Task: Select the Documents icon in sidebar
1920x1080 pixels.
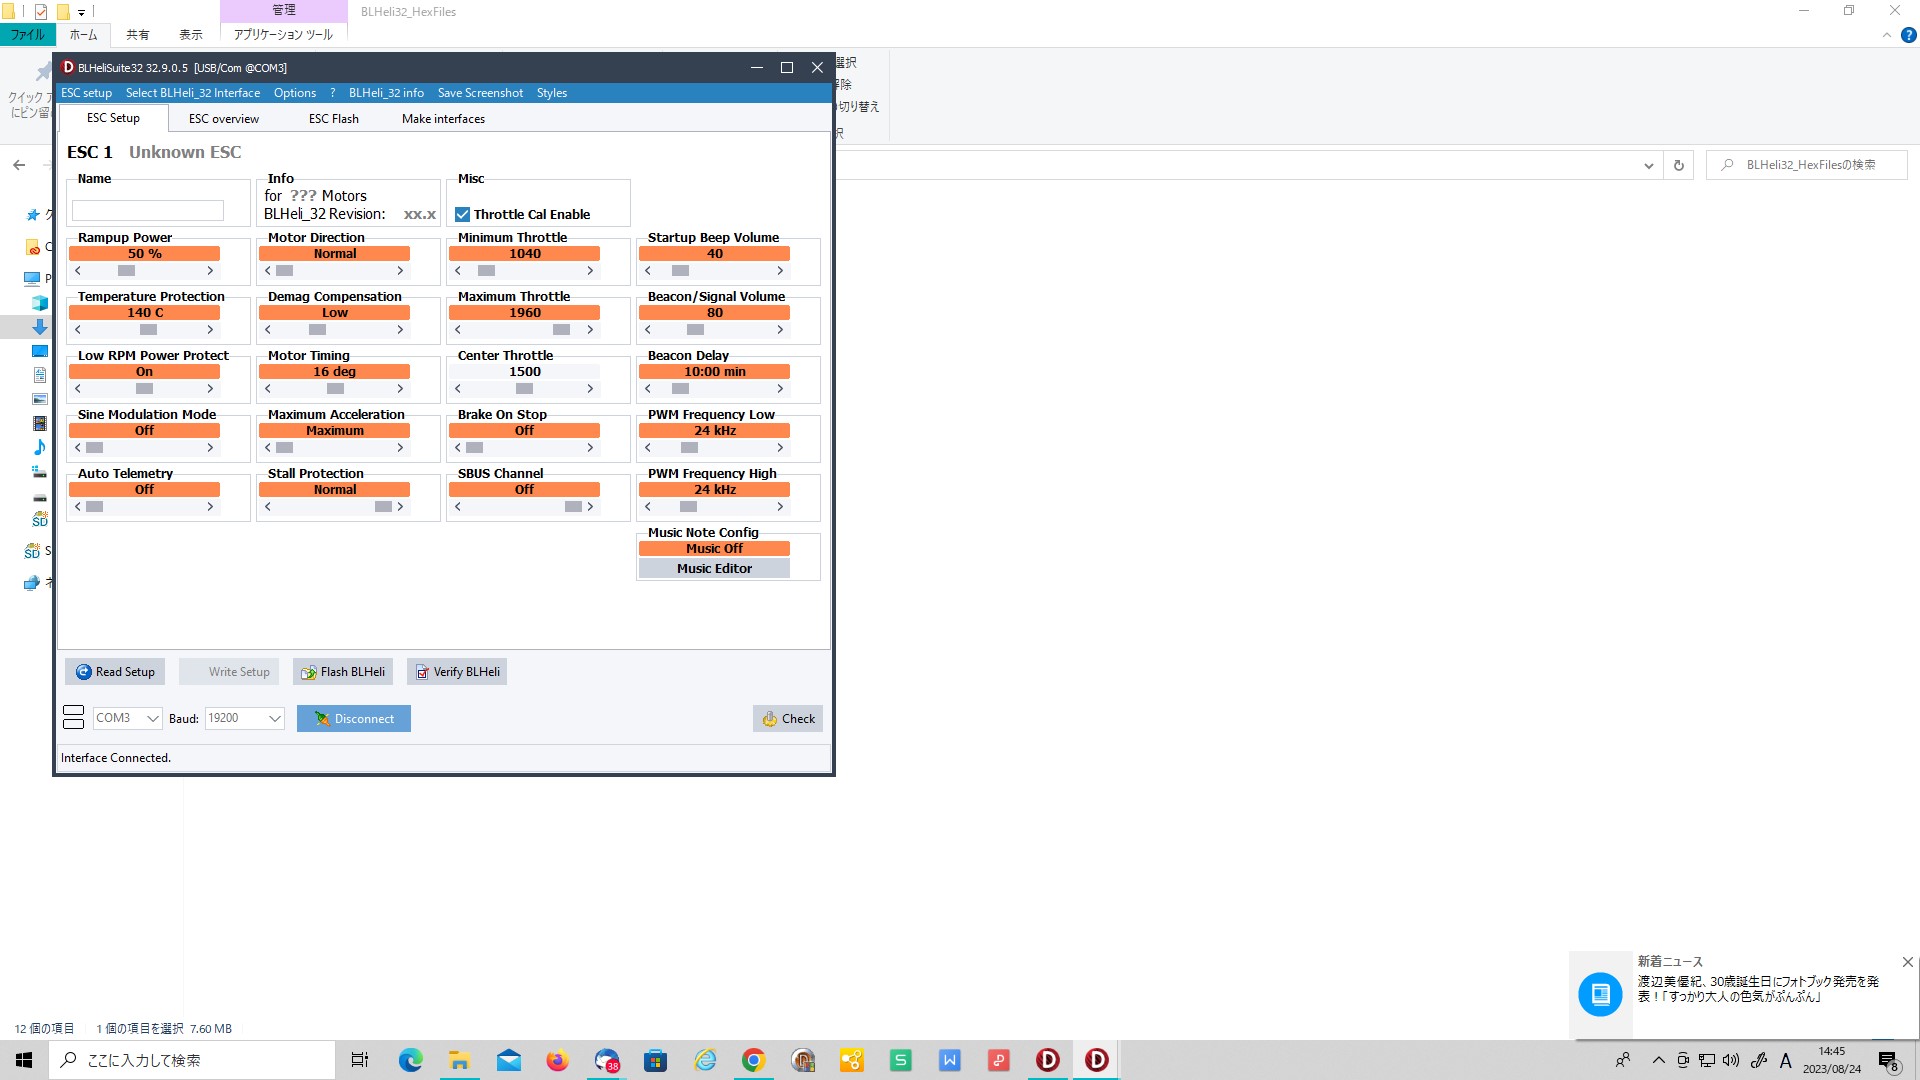Action: tap(40, 375)
